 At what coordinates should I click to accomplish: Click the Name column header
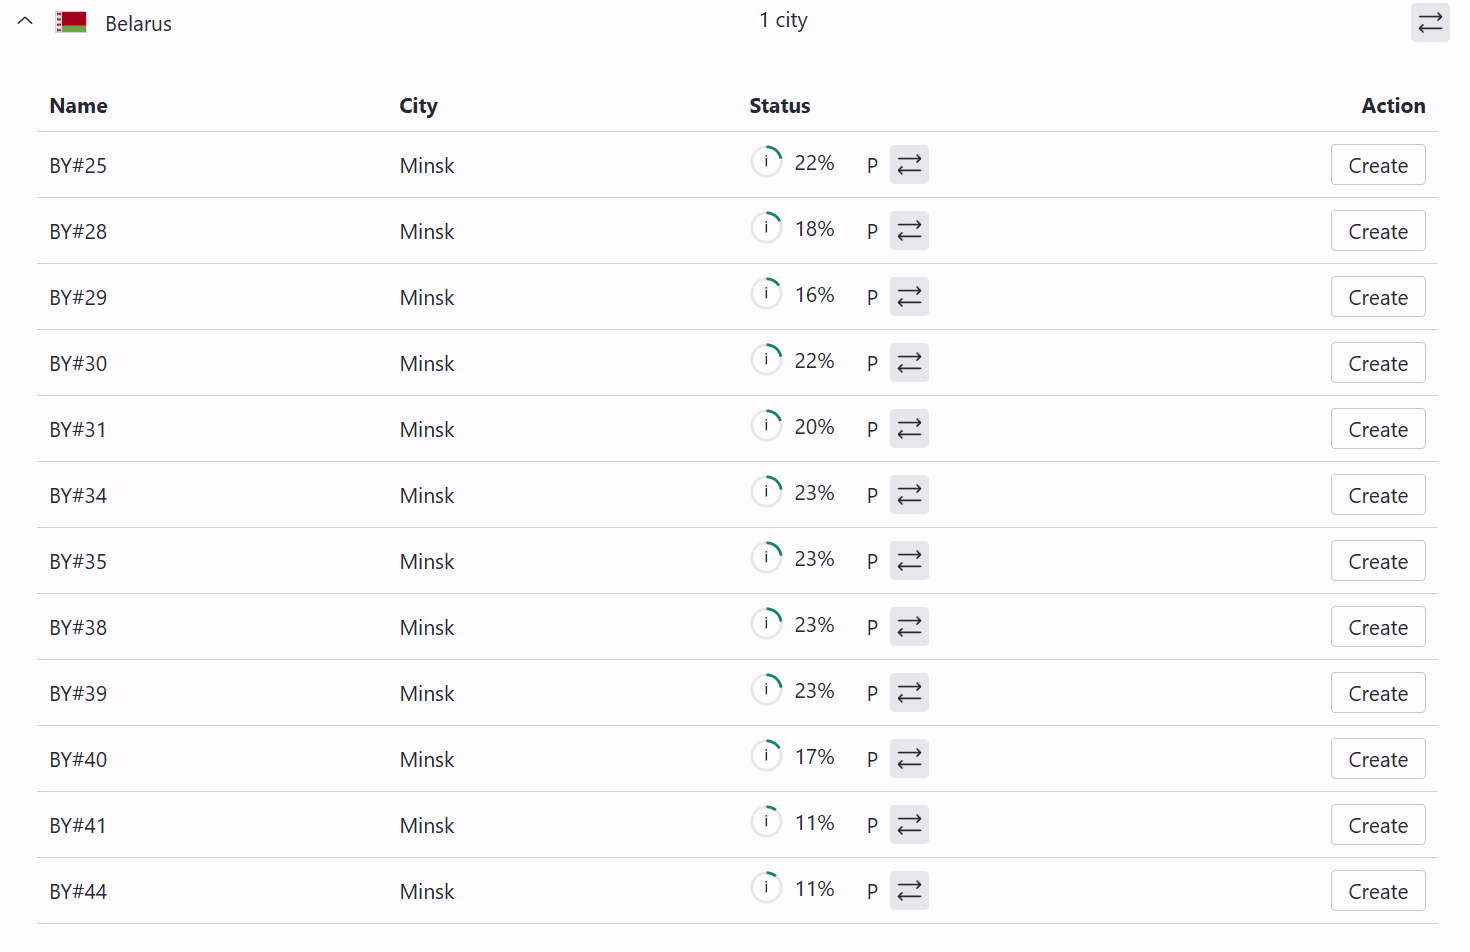coord(78,106)
